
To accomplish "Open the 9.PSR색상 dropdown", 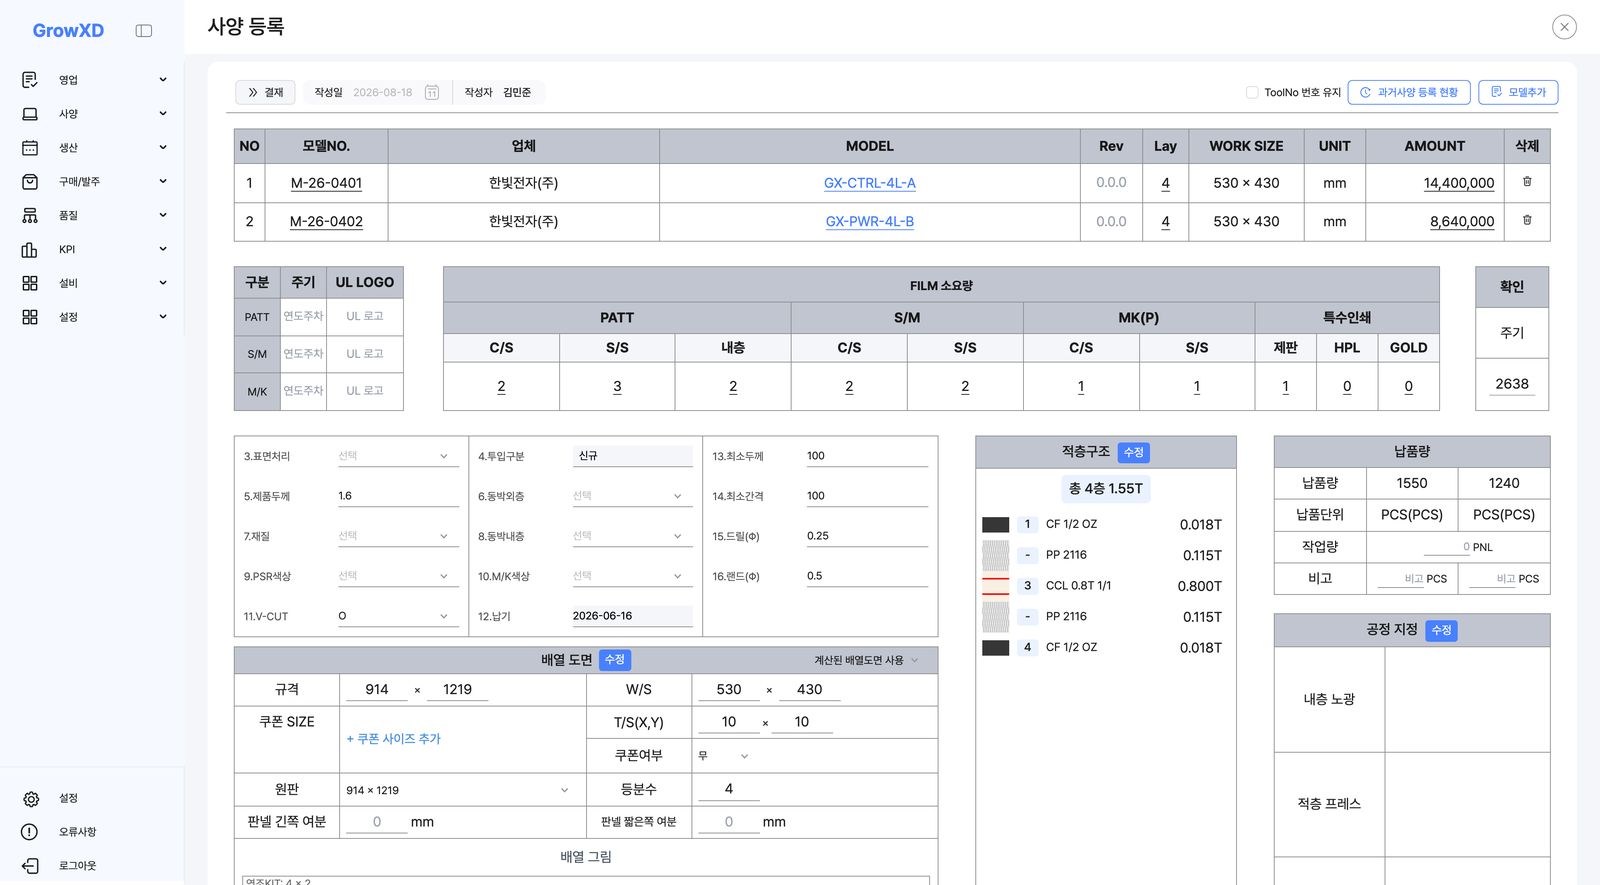I will (396, 576).
